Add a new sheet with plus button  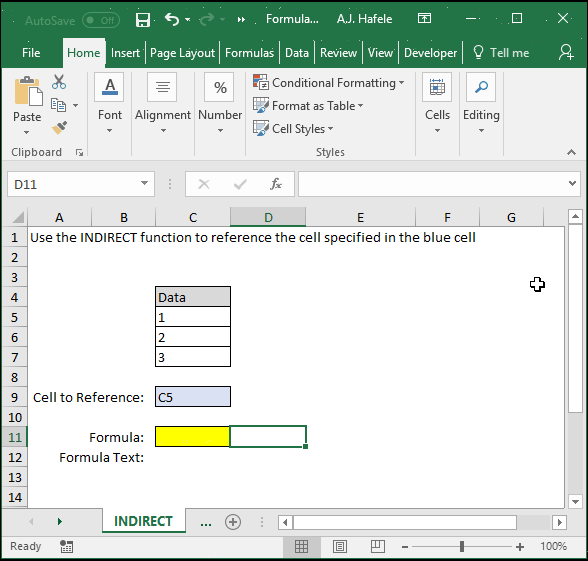point(233,522)
